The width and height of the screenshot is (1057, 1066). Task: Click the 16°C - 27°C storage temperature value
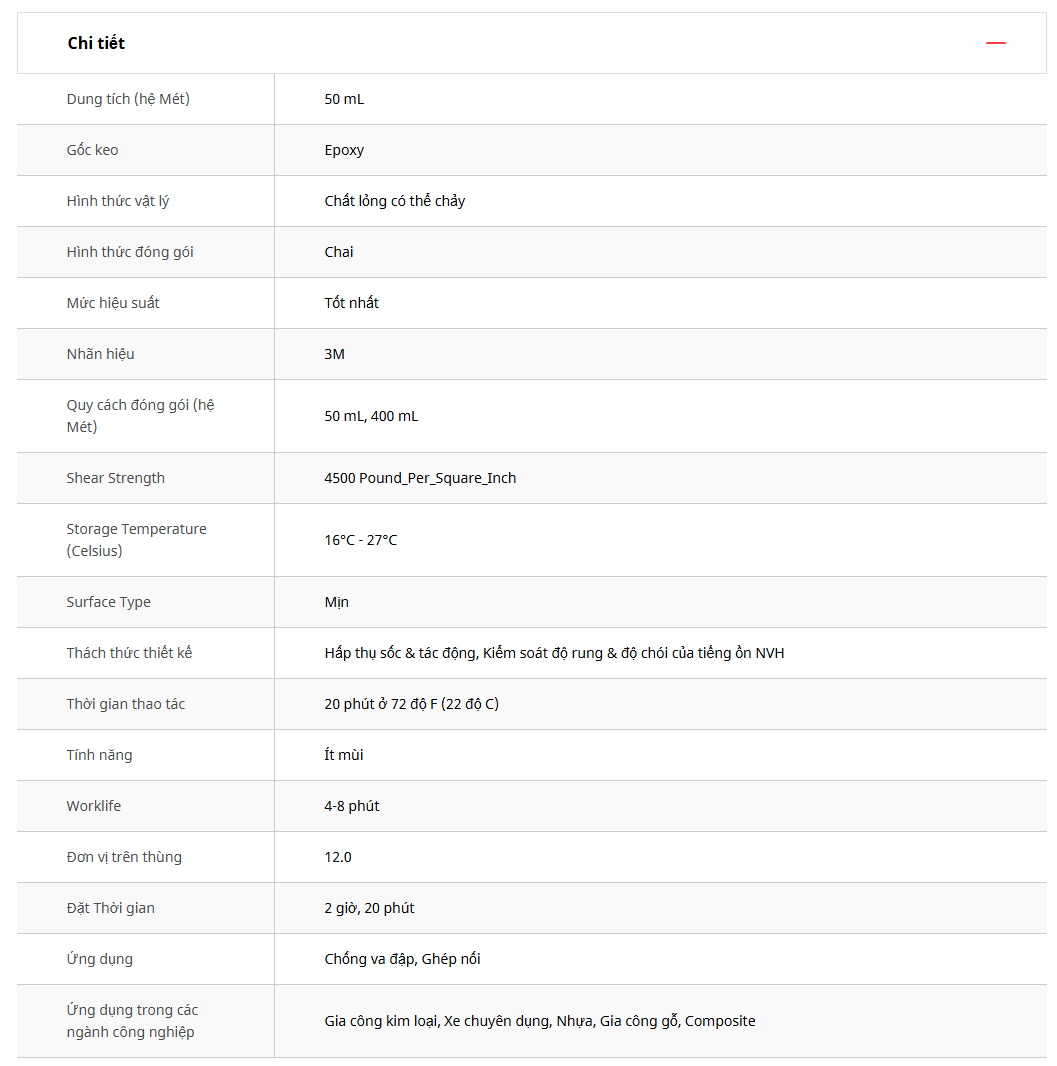(361, 540)
